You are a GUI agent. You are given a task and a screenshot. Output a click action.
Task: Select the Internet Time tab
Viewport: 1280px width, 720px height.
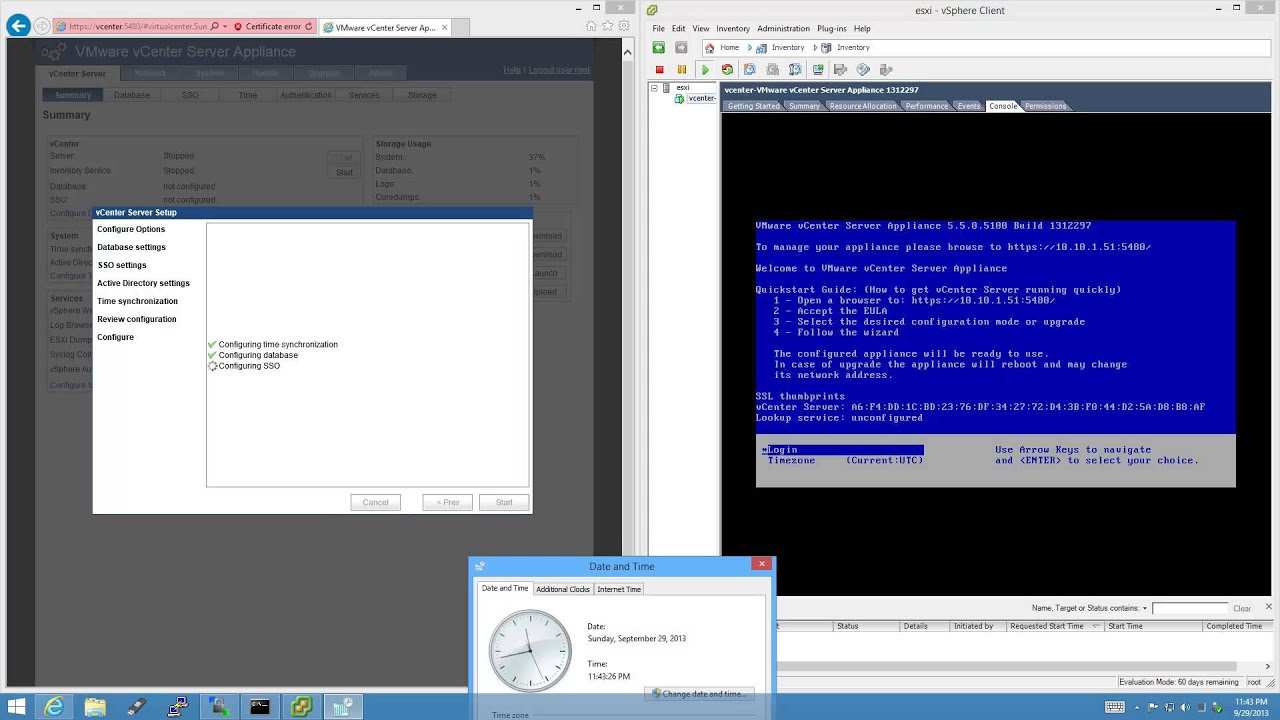[x=619, y=589]
